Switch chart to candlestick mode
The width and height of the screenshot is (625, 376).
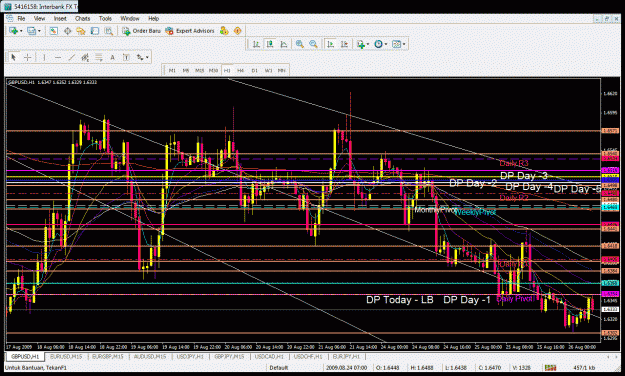[x=270, y=44]
